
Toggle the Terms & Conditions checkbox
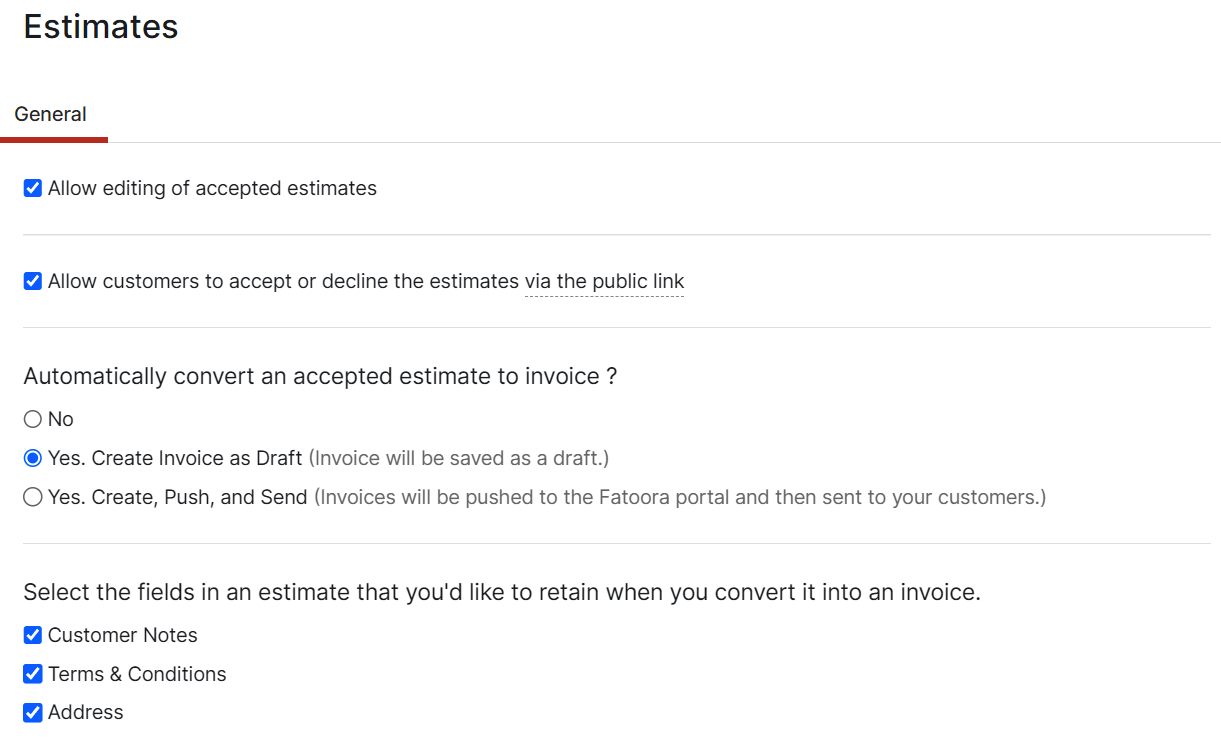pyautogui.click(x=33, y=674)
